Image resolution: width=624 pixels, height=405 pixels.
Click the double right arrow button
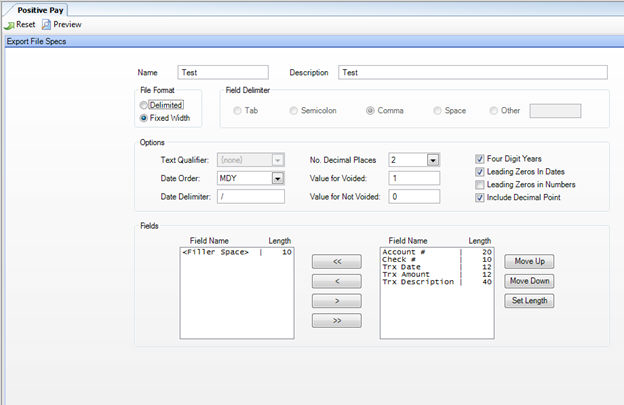pyautogui.click(x=336, y=321)
